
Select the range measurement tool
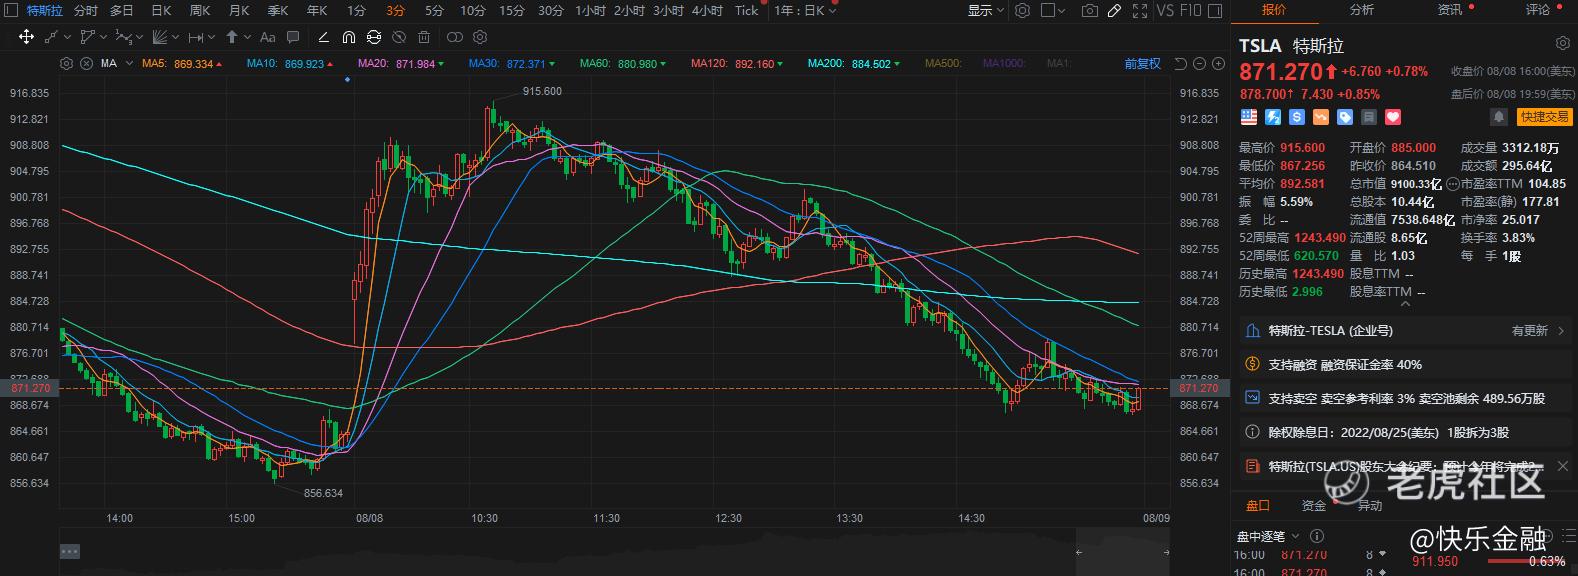pos(195,37)
